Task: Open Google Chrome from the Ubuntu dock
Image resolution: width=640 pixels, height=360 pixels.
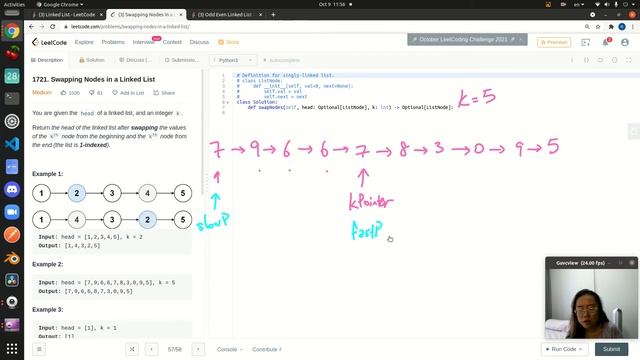Action: point(12,31)
